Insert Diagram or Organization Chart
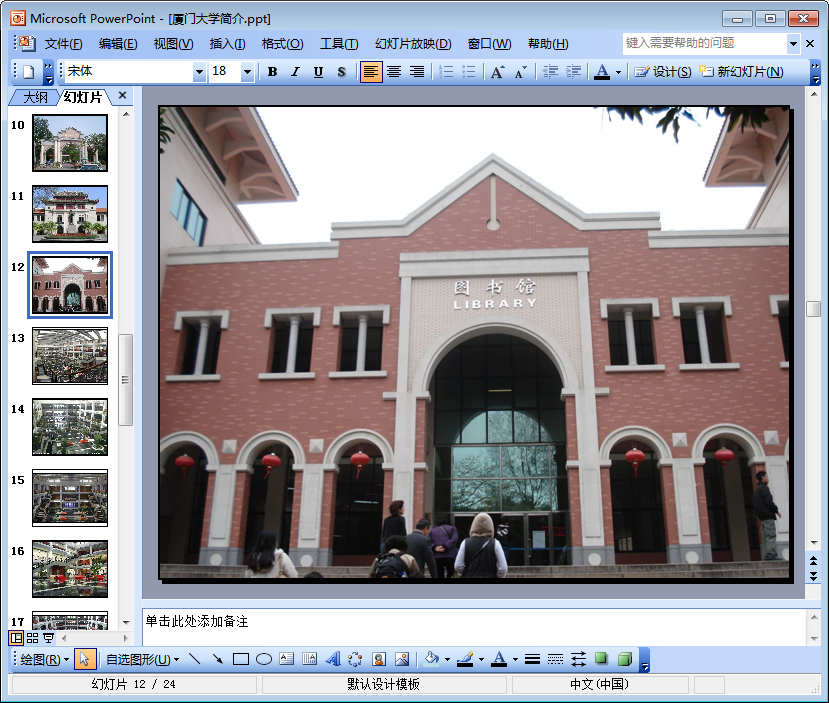The image size is (829, 703). [355, 659]
